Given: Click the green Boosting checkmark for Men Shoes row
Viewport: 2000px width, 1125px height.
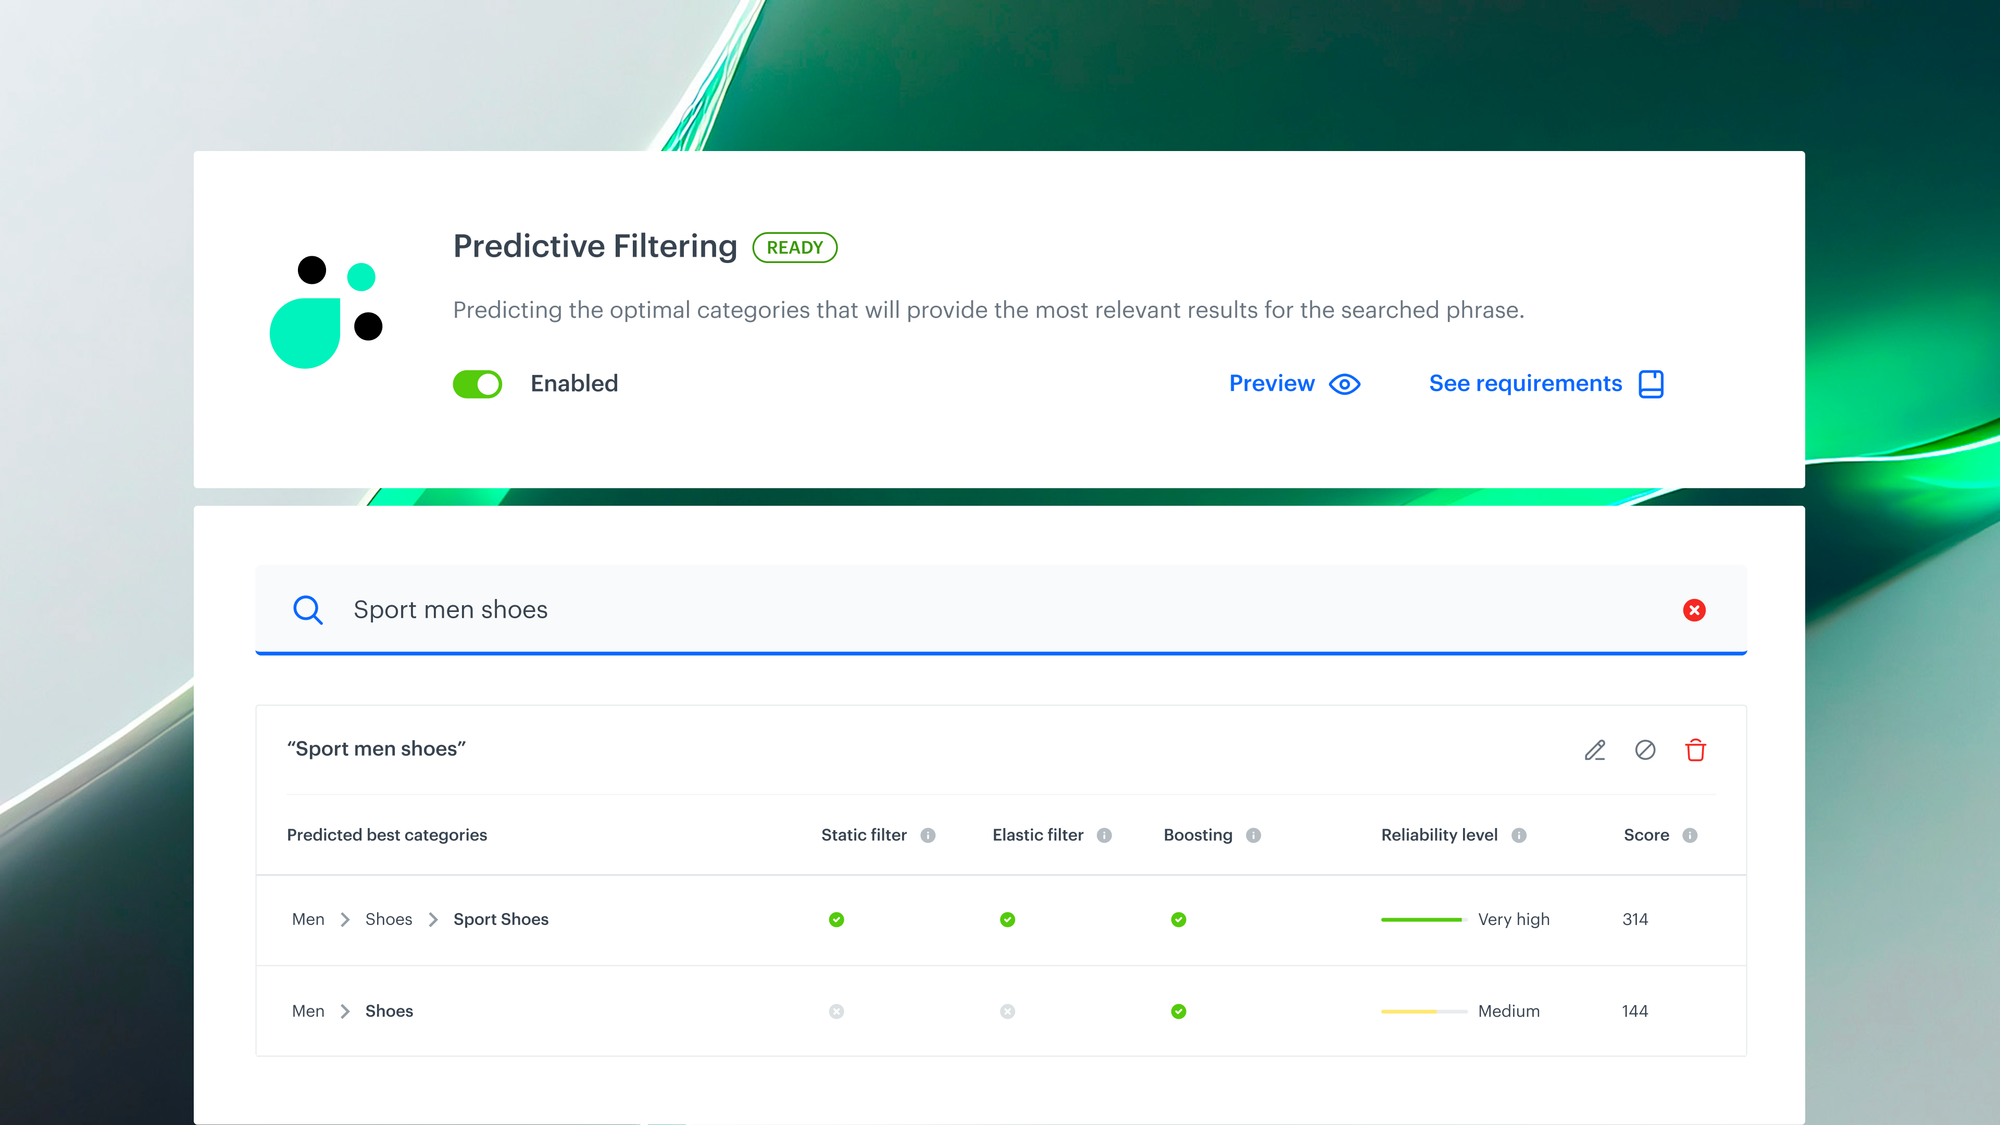Looking at the screenshot, I should [x=1179, y=1011].
